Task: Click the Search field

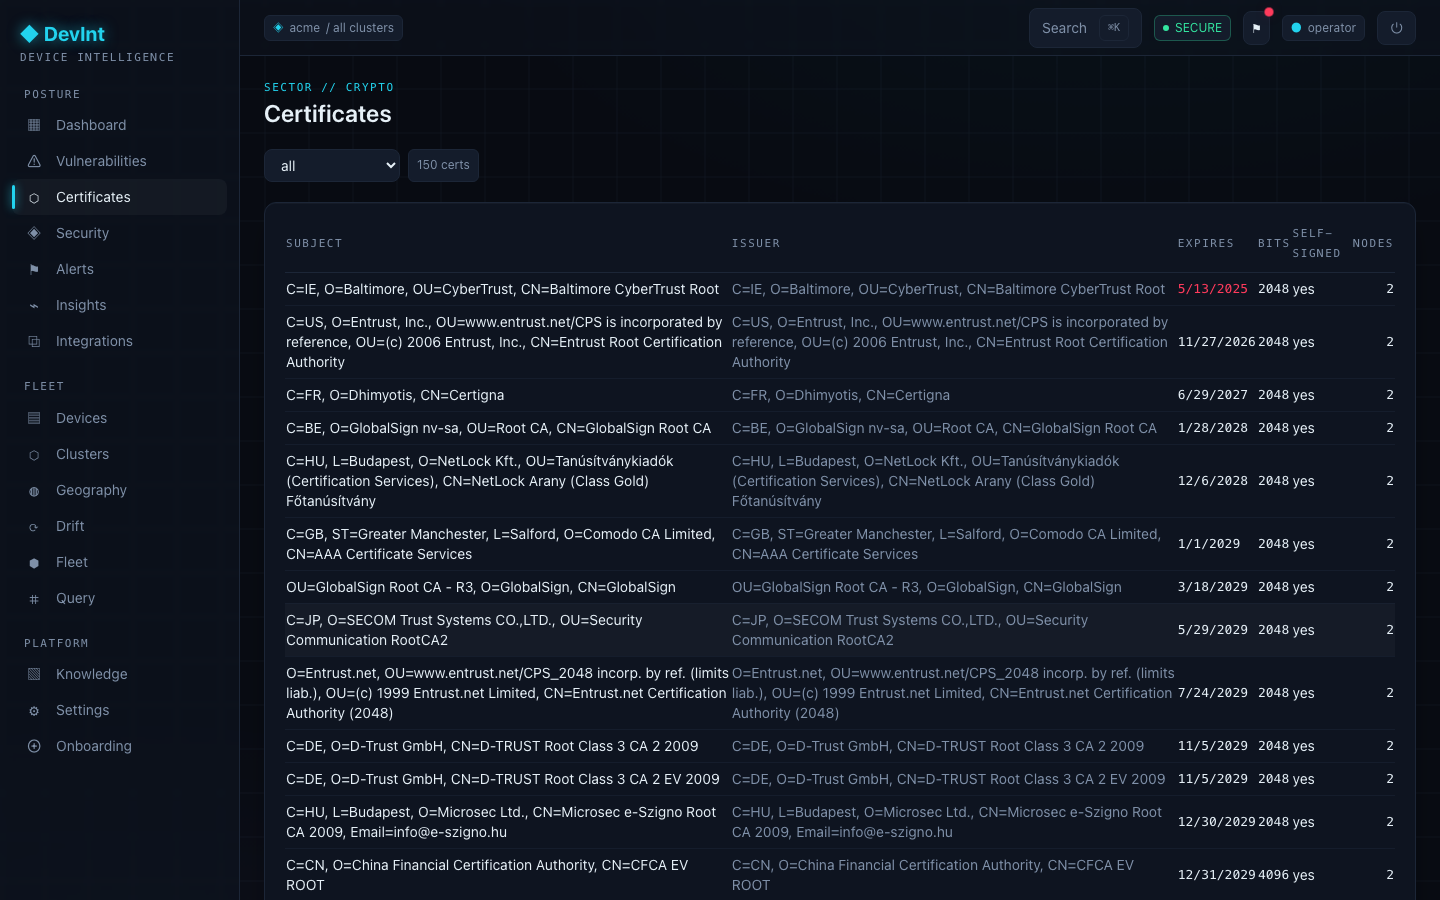Action: (1085, 28)
